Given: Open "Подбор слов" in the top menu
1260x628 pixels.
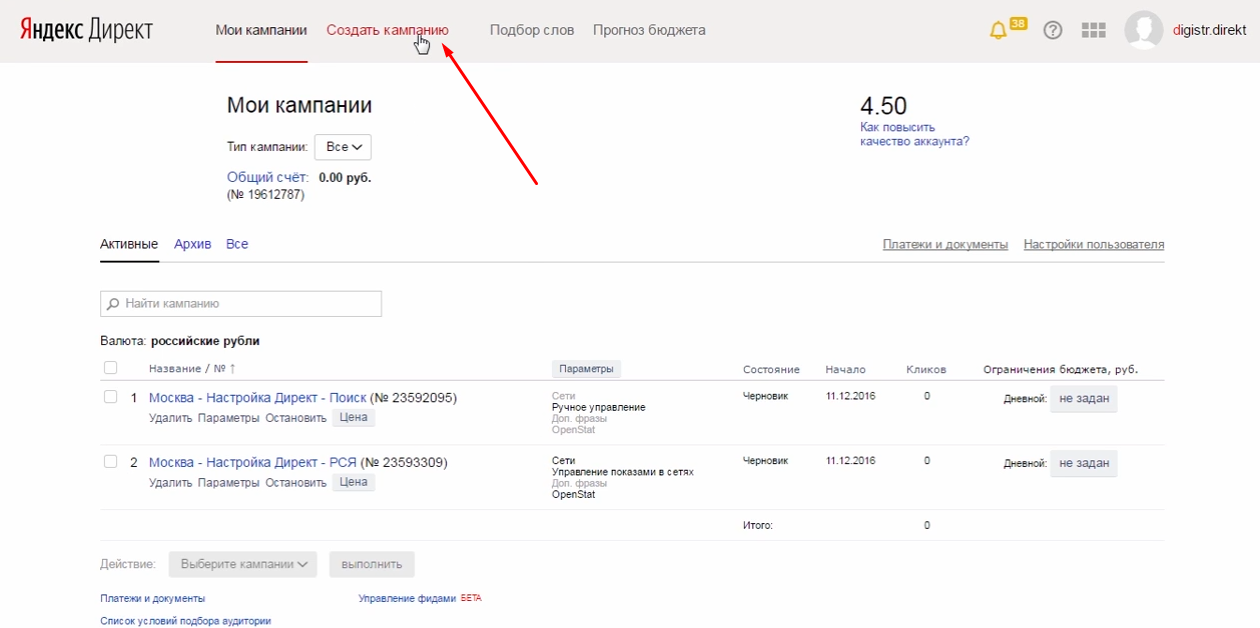Looking at the screenshot, I should point(532,30).
